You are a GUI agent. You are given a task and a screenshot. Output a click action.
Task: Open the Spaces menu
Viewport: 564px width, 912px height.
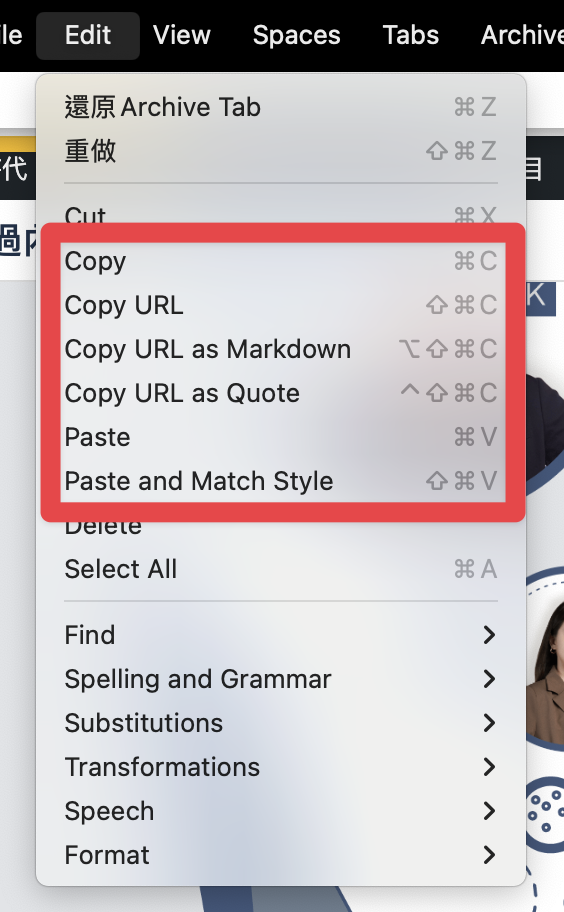coord(297,35)
